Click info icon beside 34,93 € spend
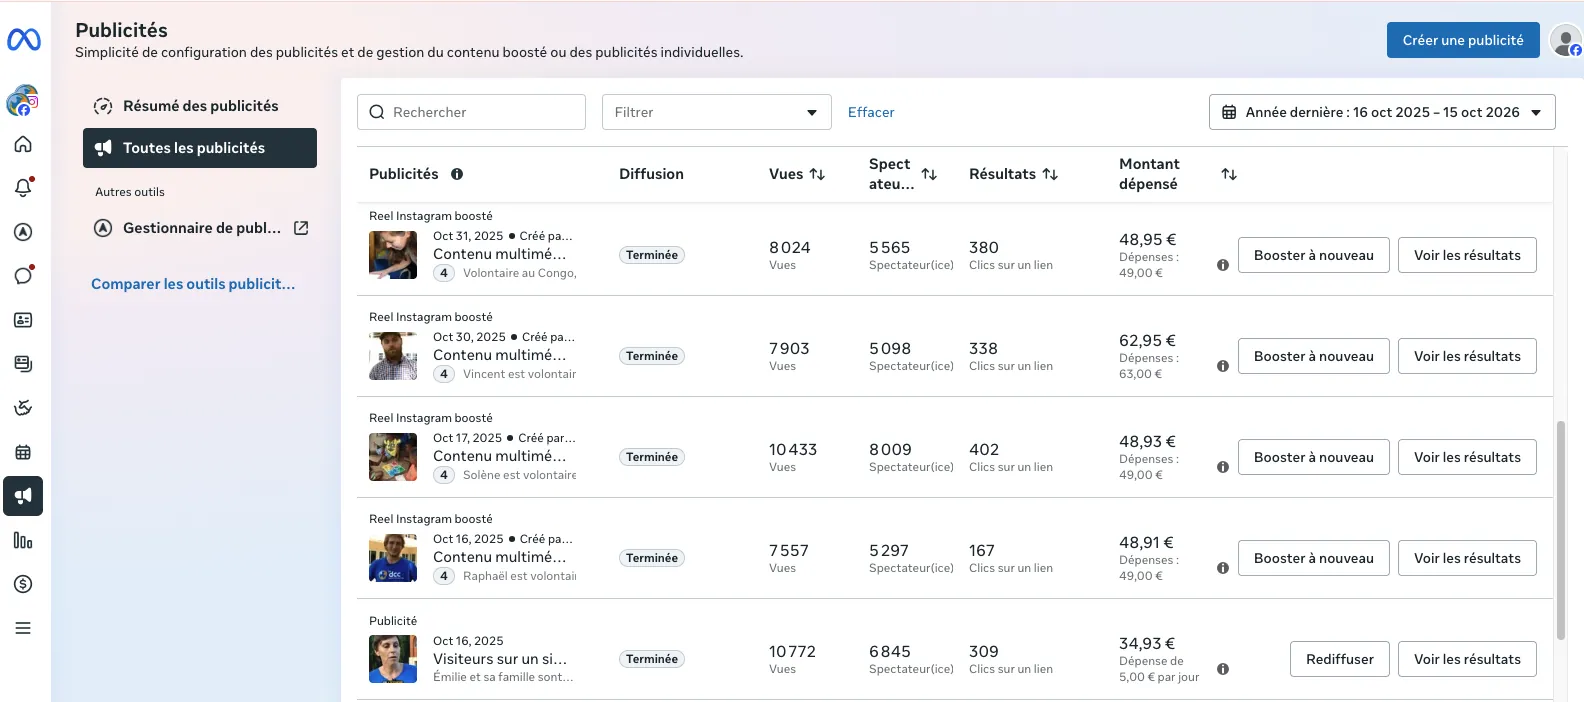 tap(1223, 669)
